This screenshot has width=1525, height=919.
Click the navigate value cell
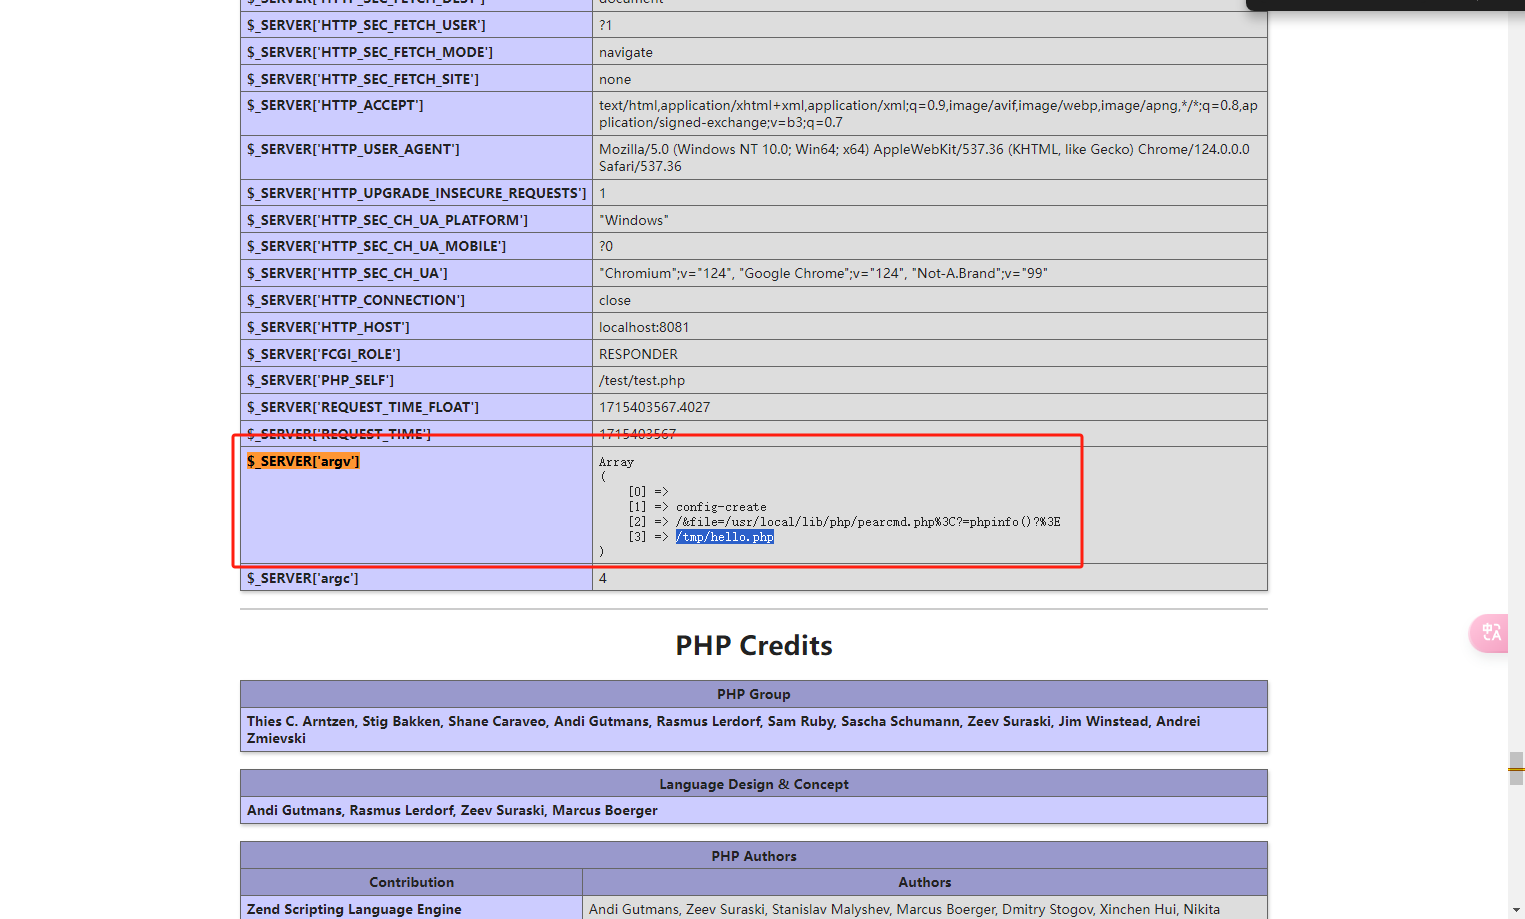coord(929,52)
